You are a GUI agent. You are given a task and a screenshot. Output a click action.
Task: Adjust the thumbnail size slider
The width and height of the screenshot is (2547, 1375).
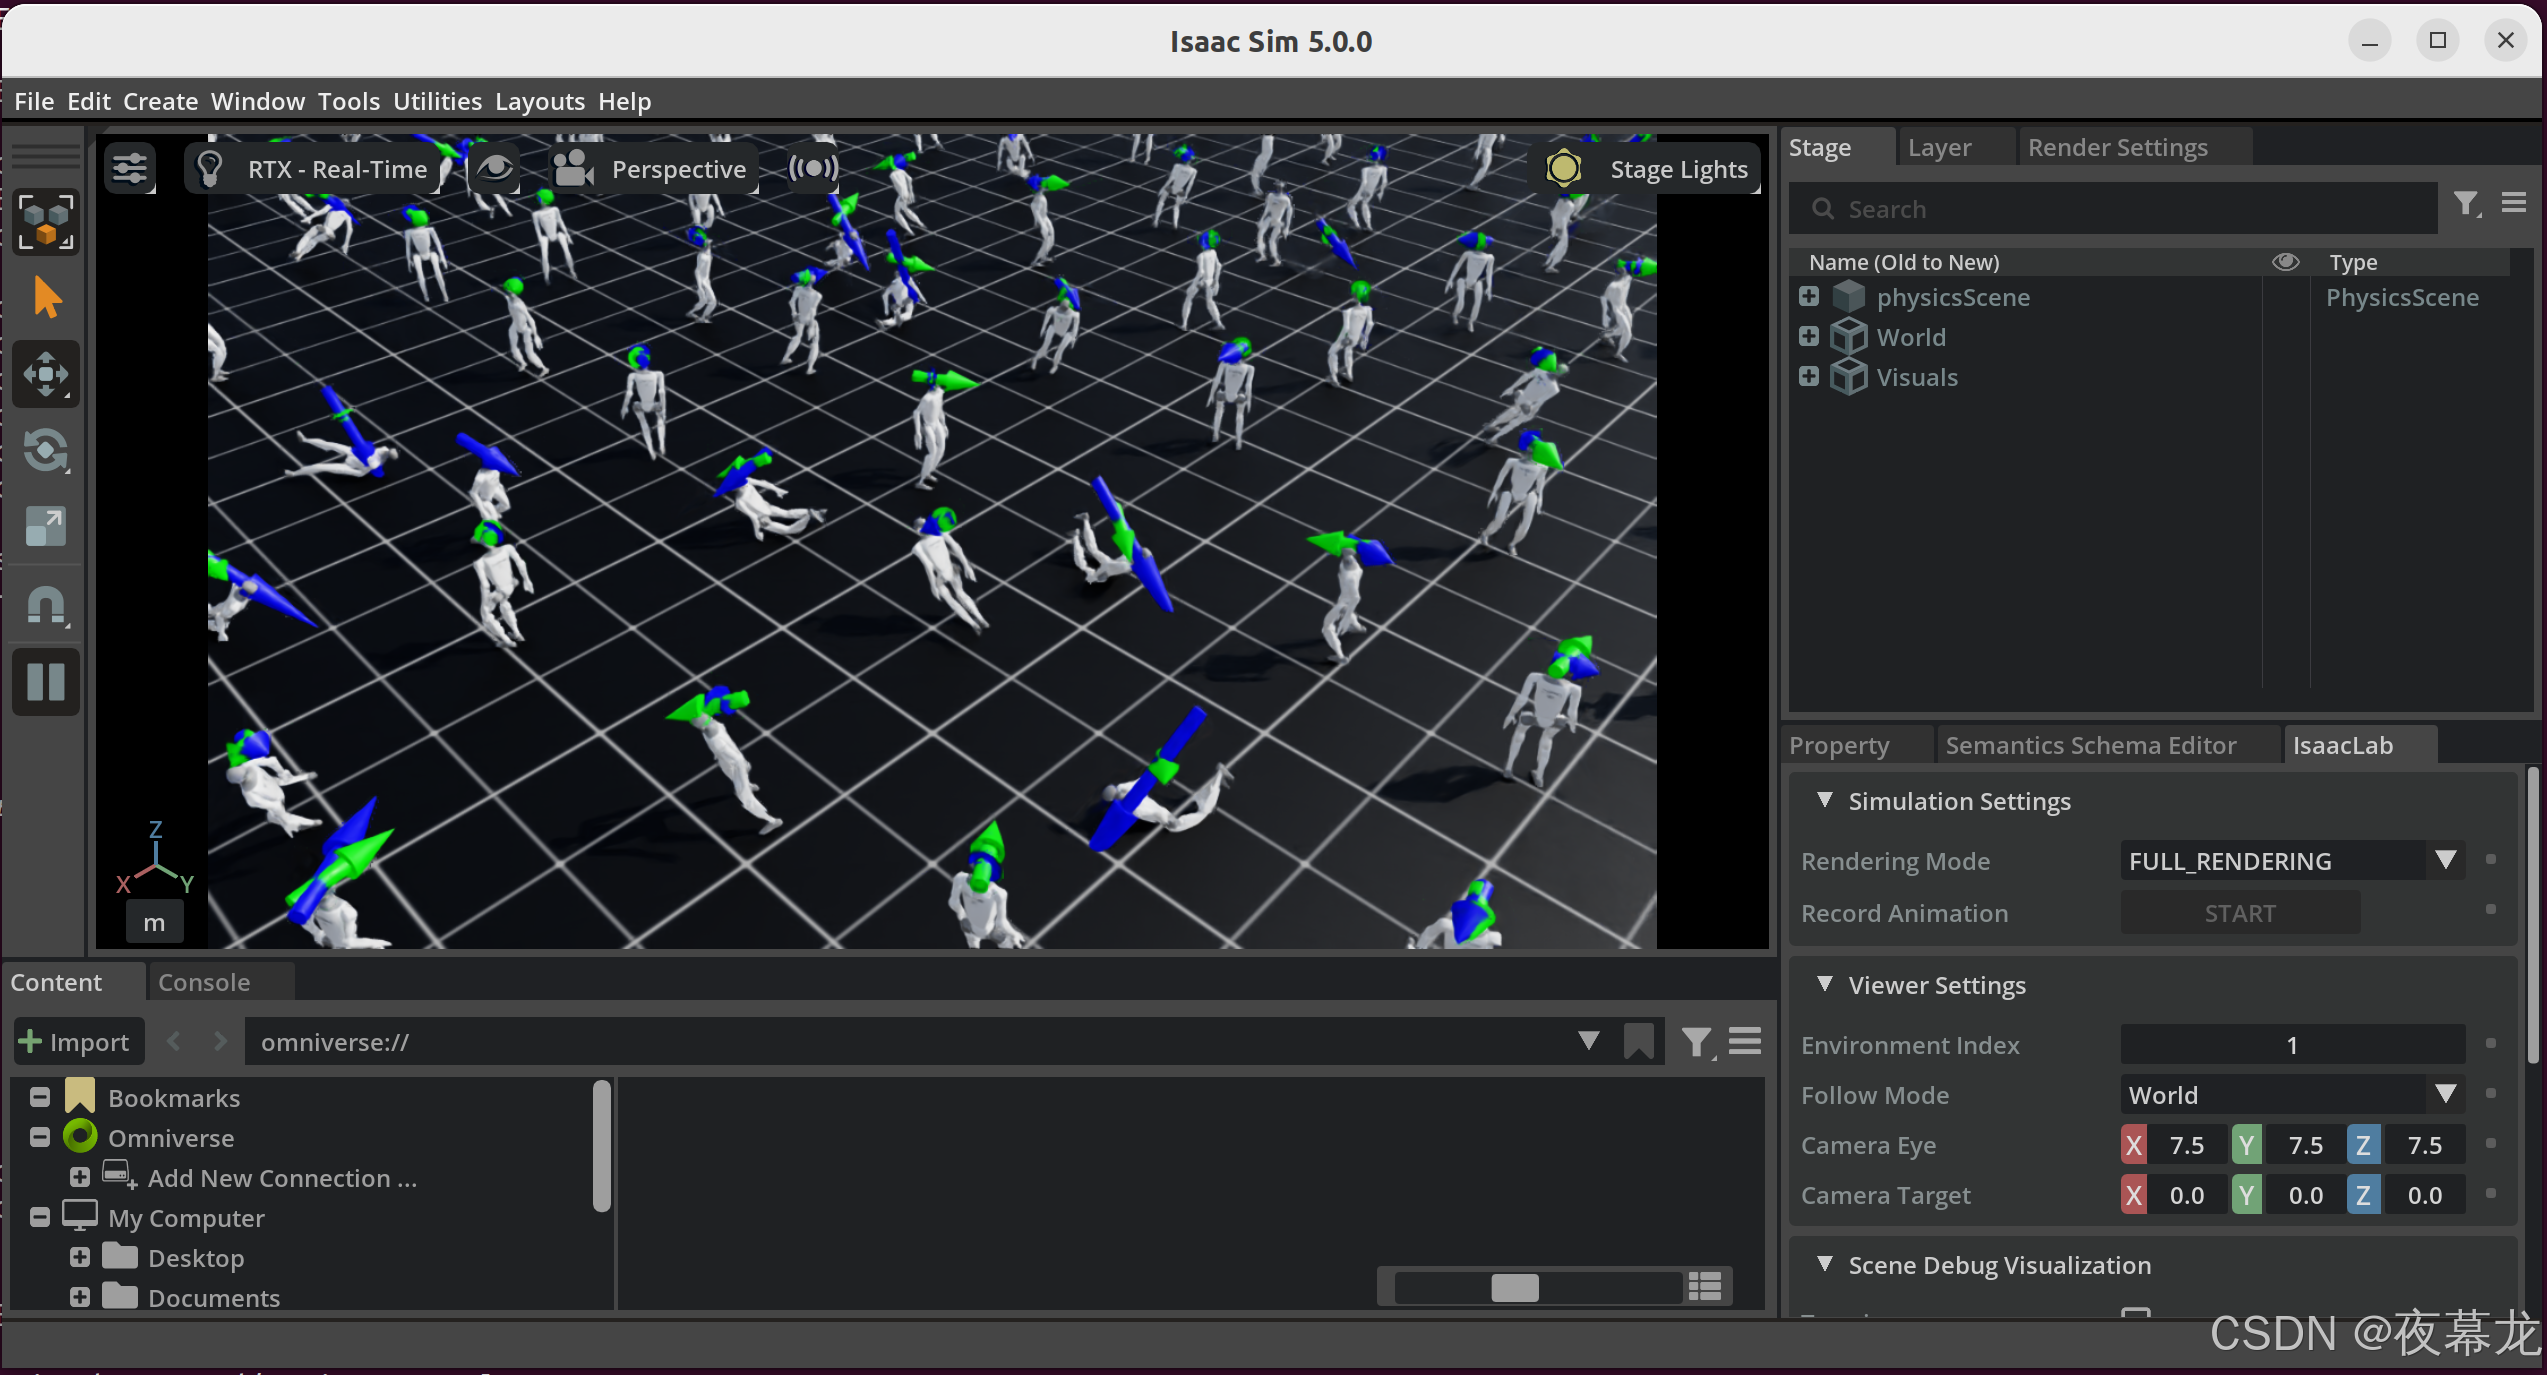point(1514,1287)
